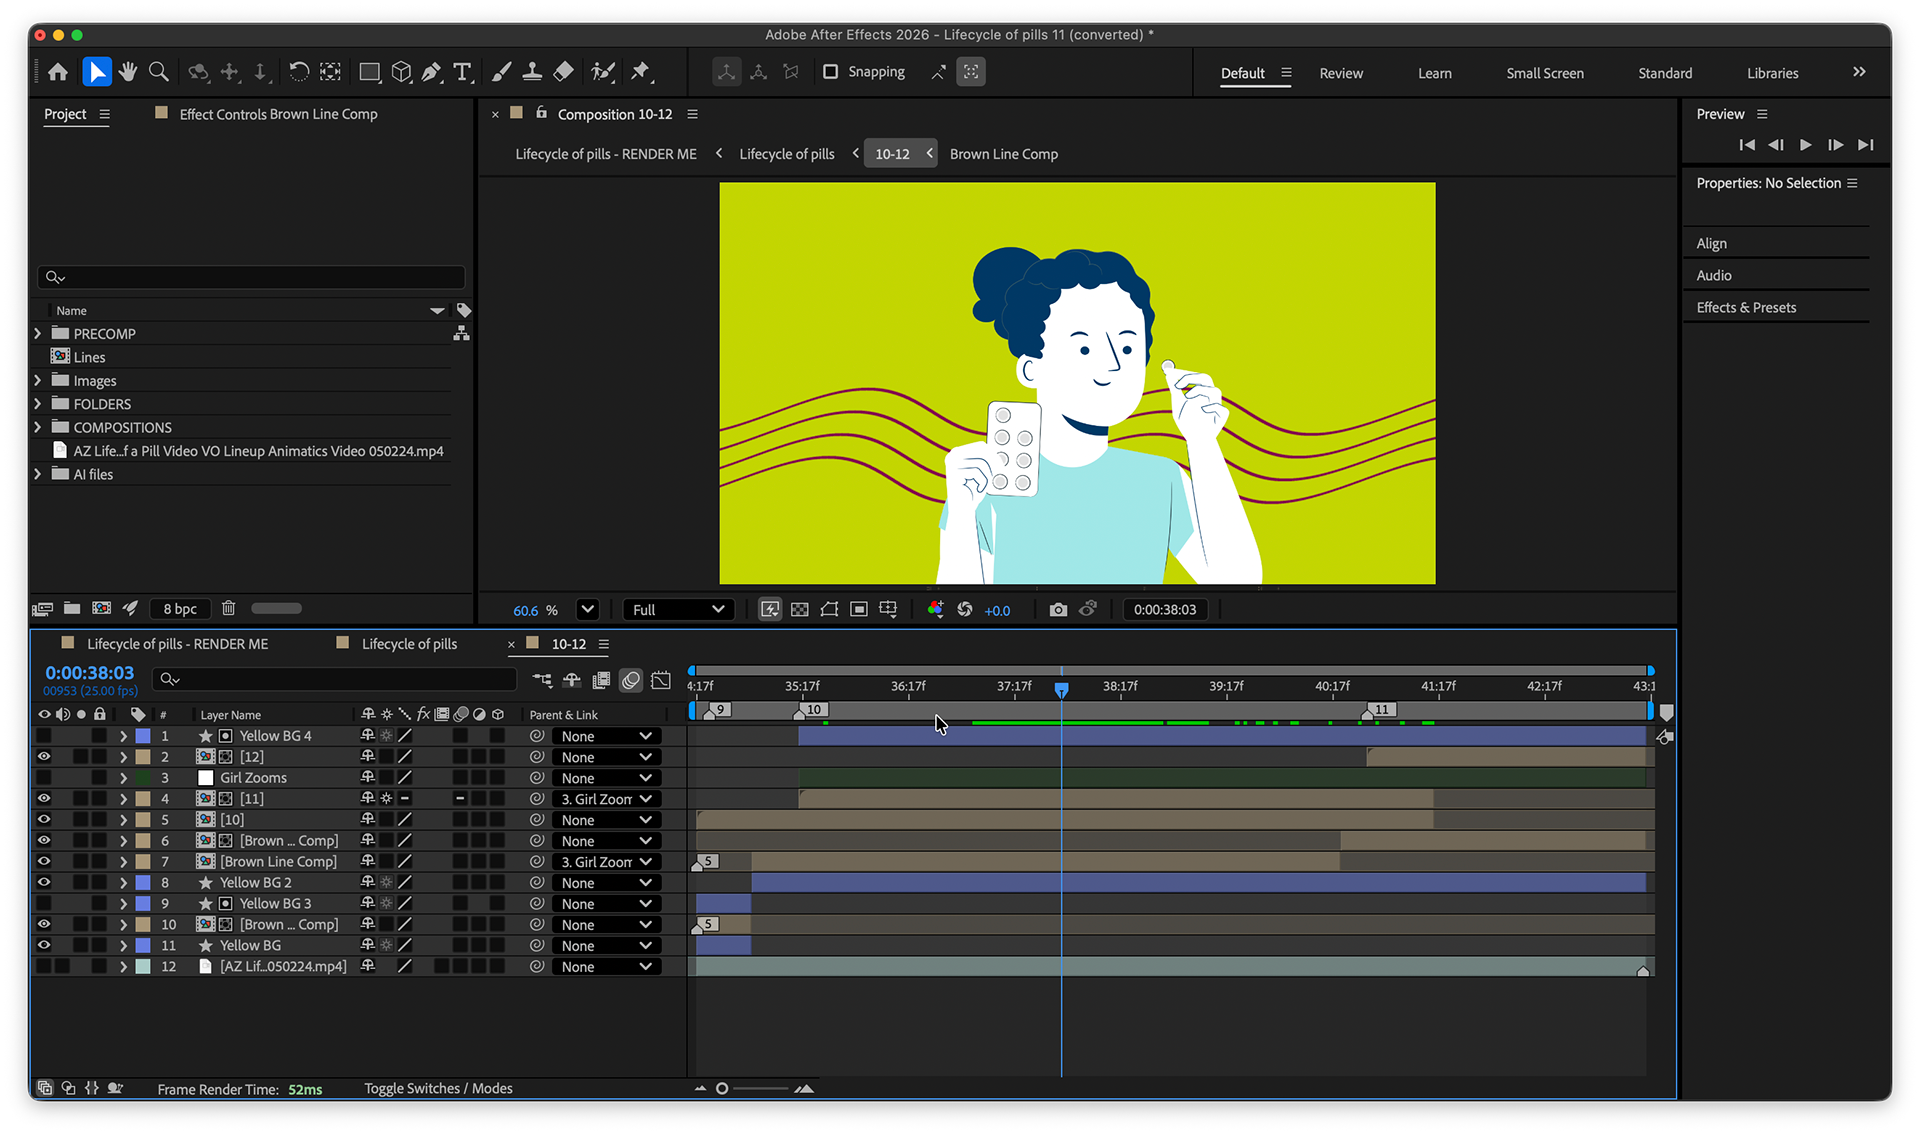Image resolution: width=1920 pixels, height=1134 pixels.
Task: Switch to the Review workspace
Action: [1340, 73]
